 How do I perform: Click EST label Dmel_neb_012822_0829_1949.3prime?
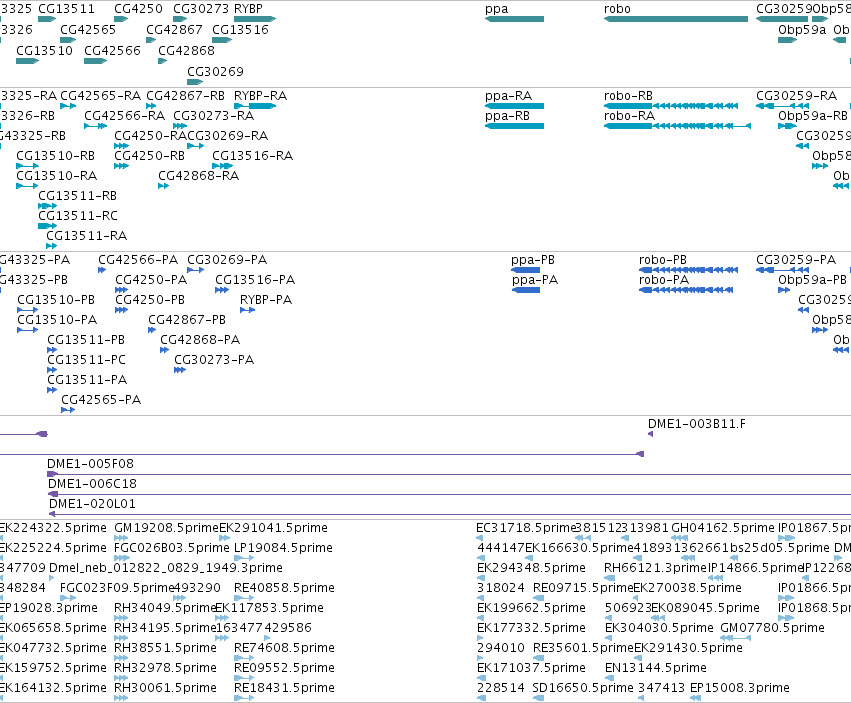tap(166, 568)
